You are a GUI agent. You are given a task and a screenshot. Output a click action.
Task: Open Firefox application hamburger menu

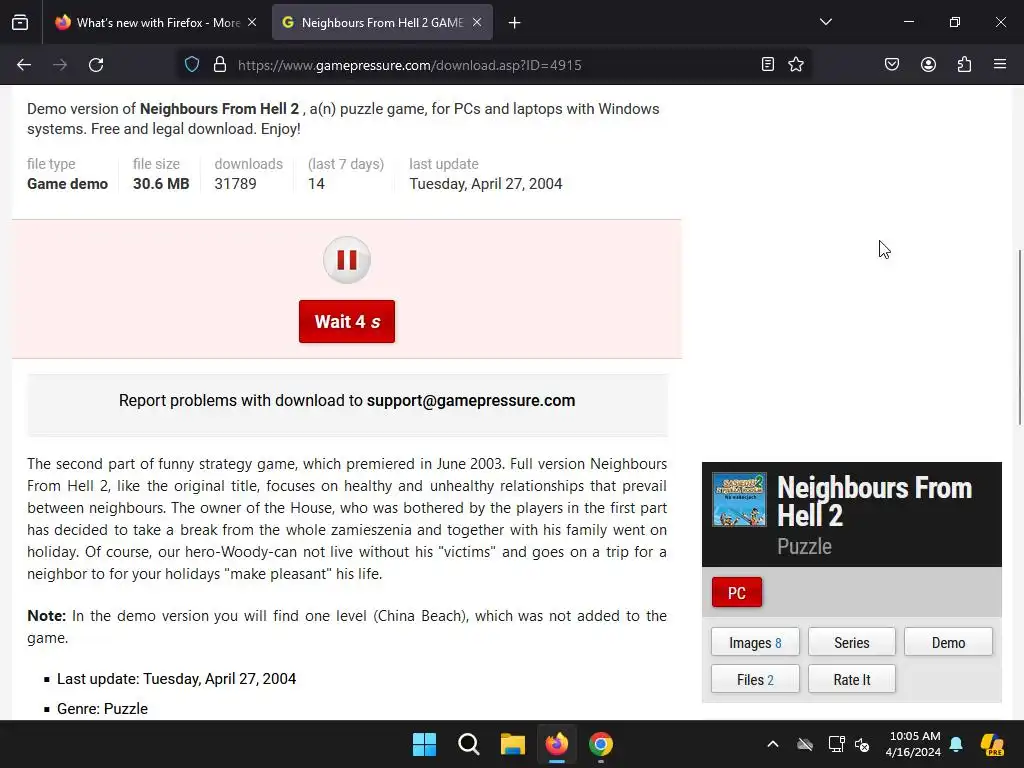pos(1000,64)
